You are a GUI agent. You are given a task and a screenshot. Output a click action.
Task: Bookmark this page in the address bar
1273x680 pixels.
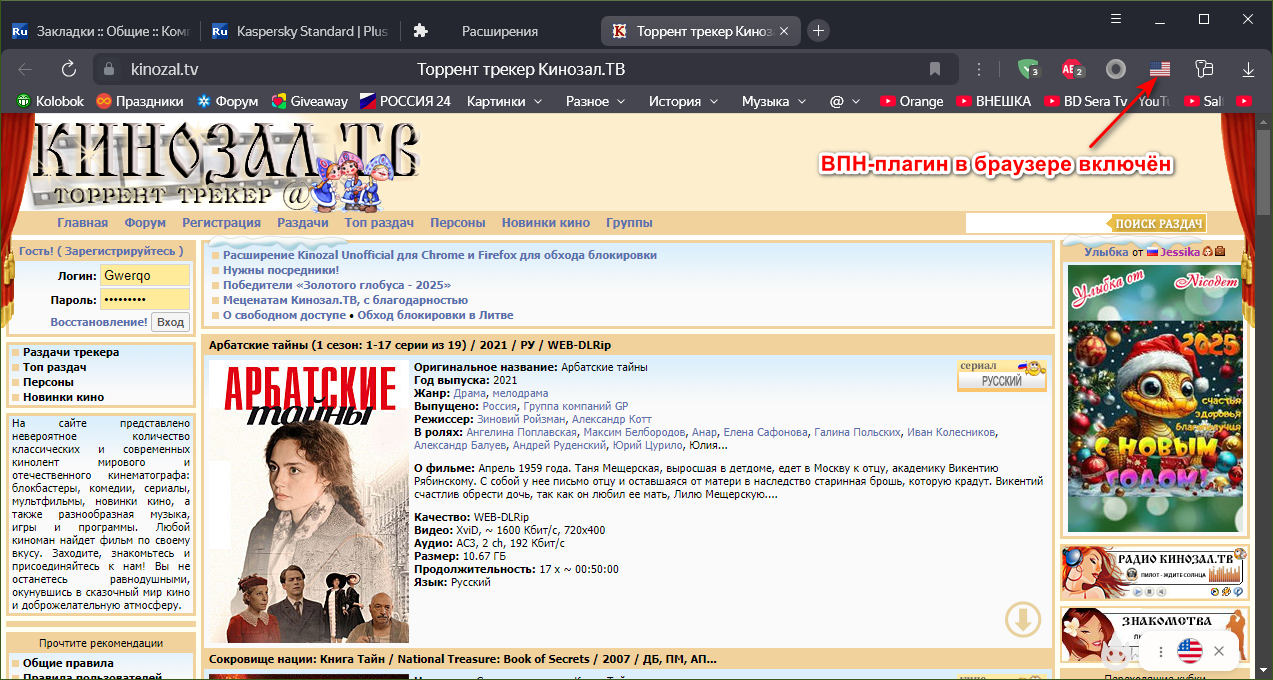(935, 69)
